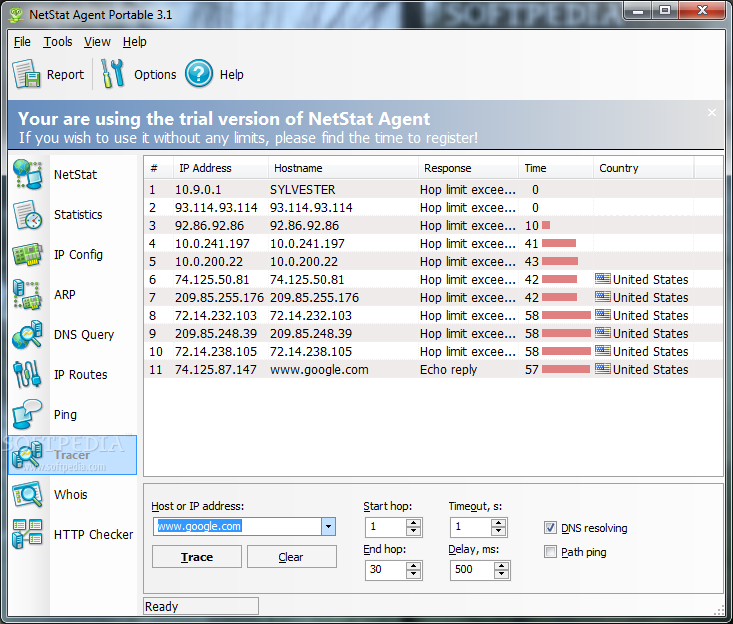
Task: Enable the Path ping checkbox
Action: 550,552
